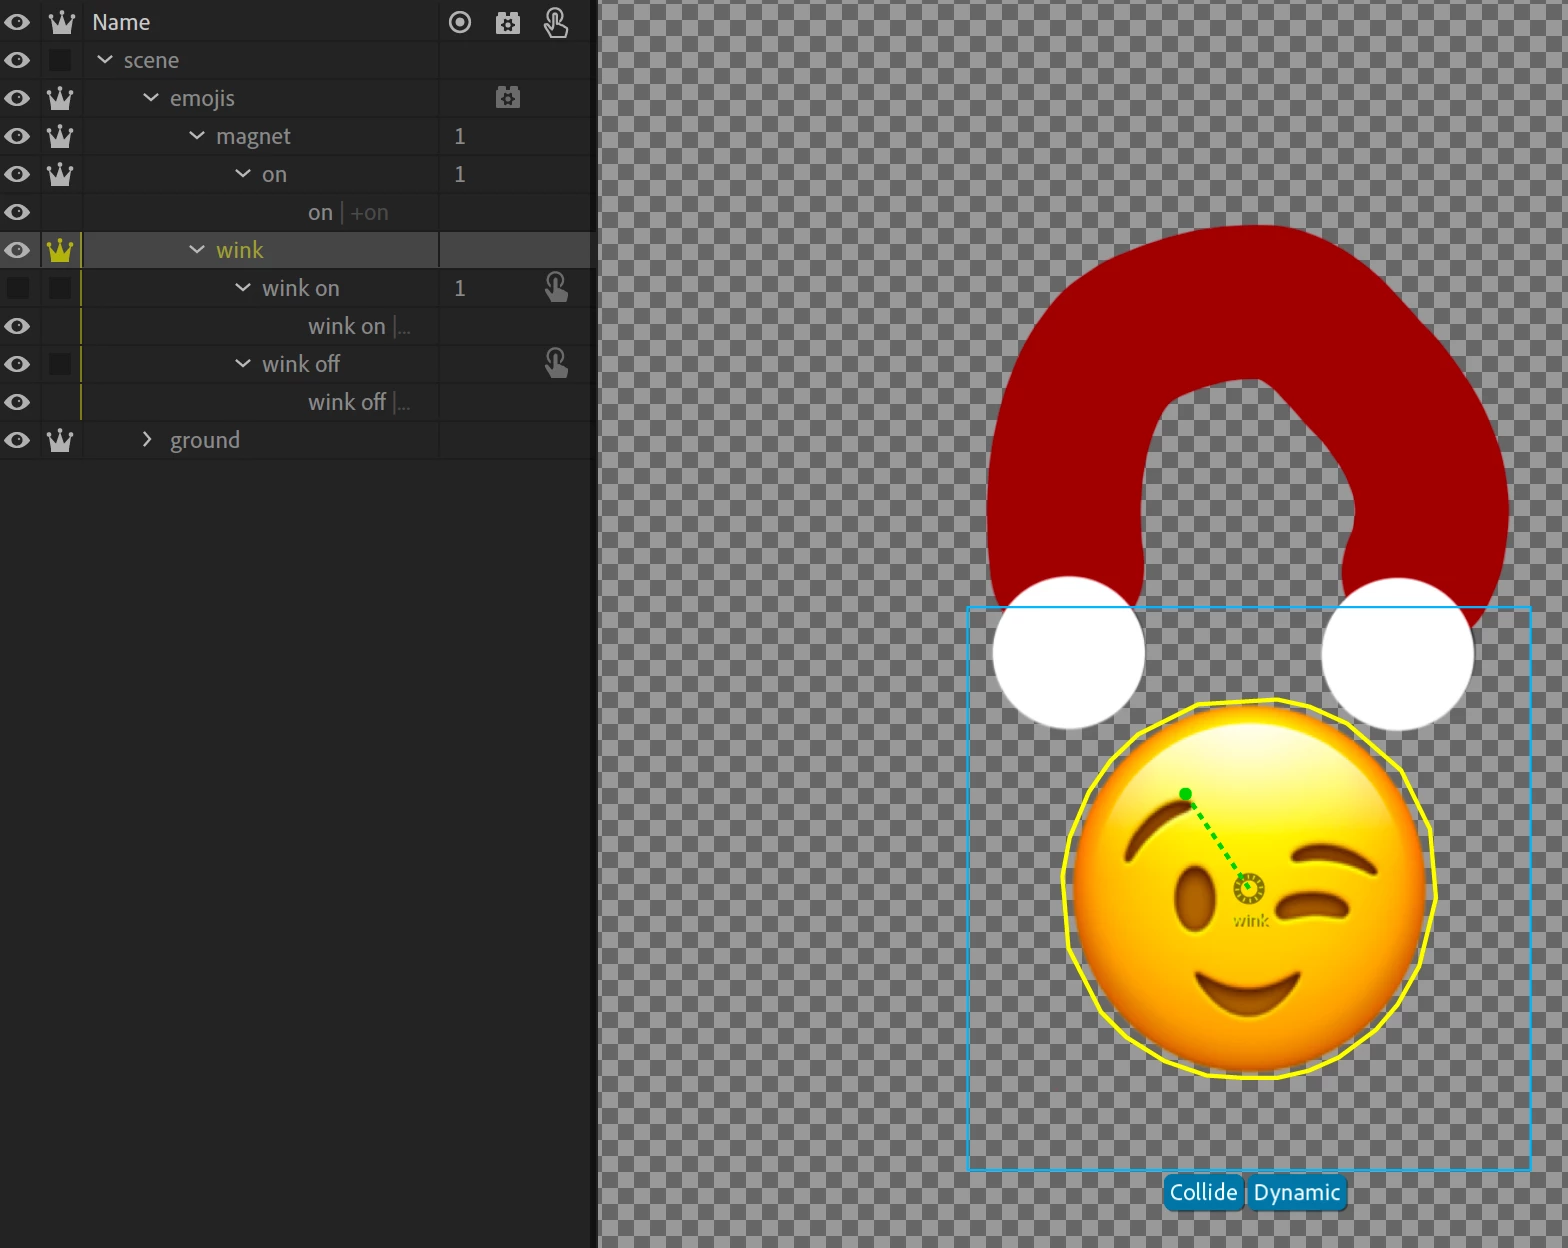Select the wink origin handle on the emoji
This screenshot has height=1248, width=1568.
tap(1248, 888)
